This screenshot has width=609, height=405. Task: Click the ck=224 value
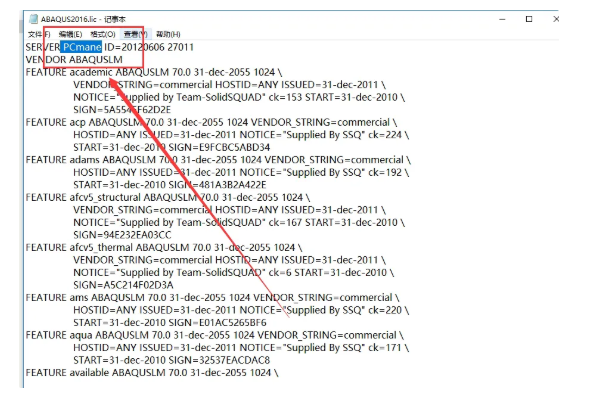point(385,135)
